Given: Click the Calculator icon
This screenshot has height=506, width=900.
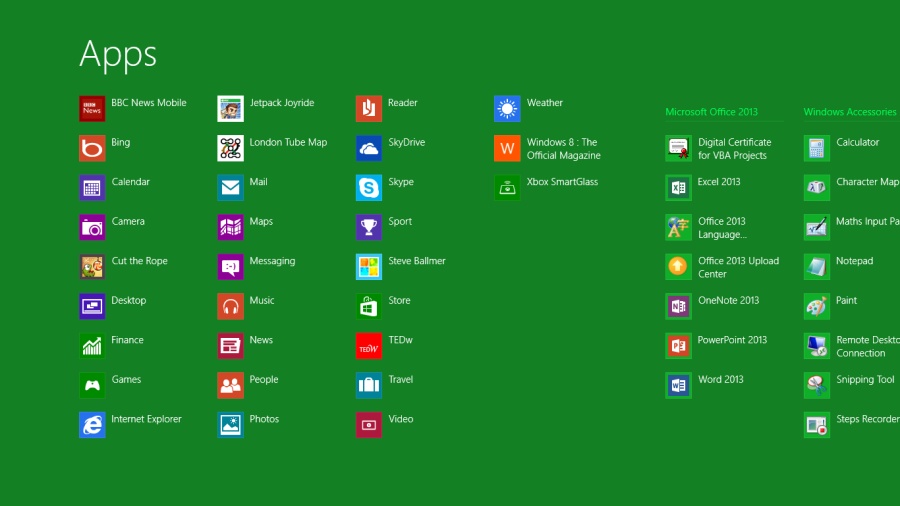Looking at the screenshot, I should (816, 148).
